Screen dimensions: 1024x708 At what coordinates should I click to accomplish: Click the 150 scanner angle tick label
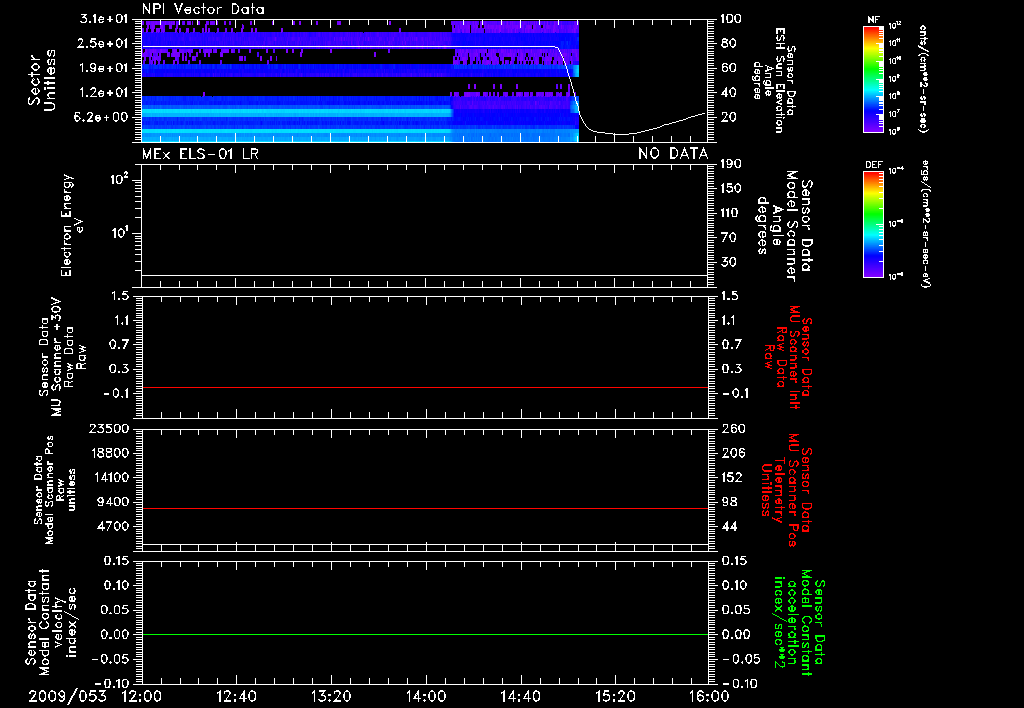point(731,188)
